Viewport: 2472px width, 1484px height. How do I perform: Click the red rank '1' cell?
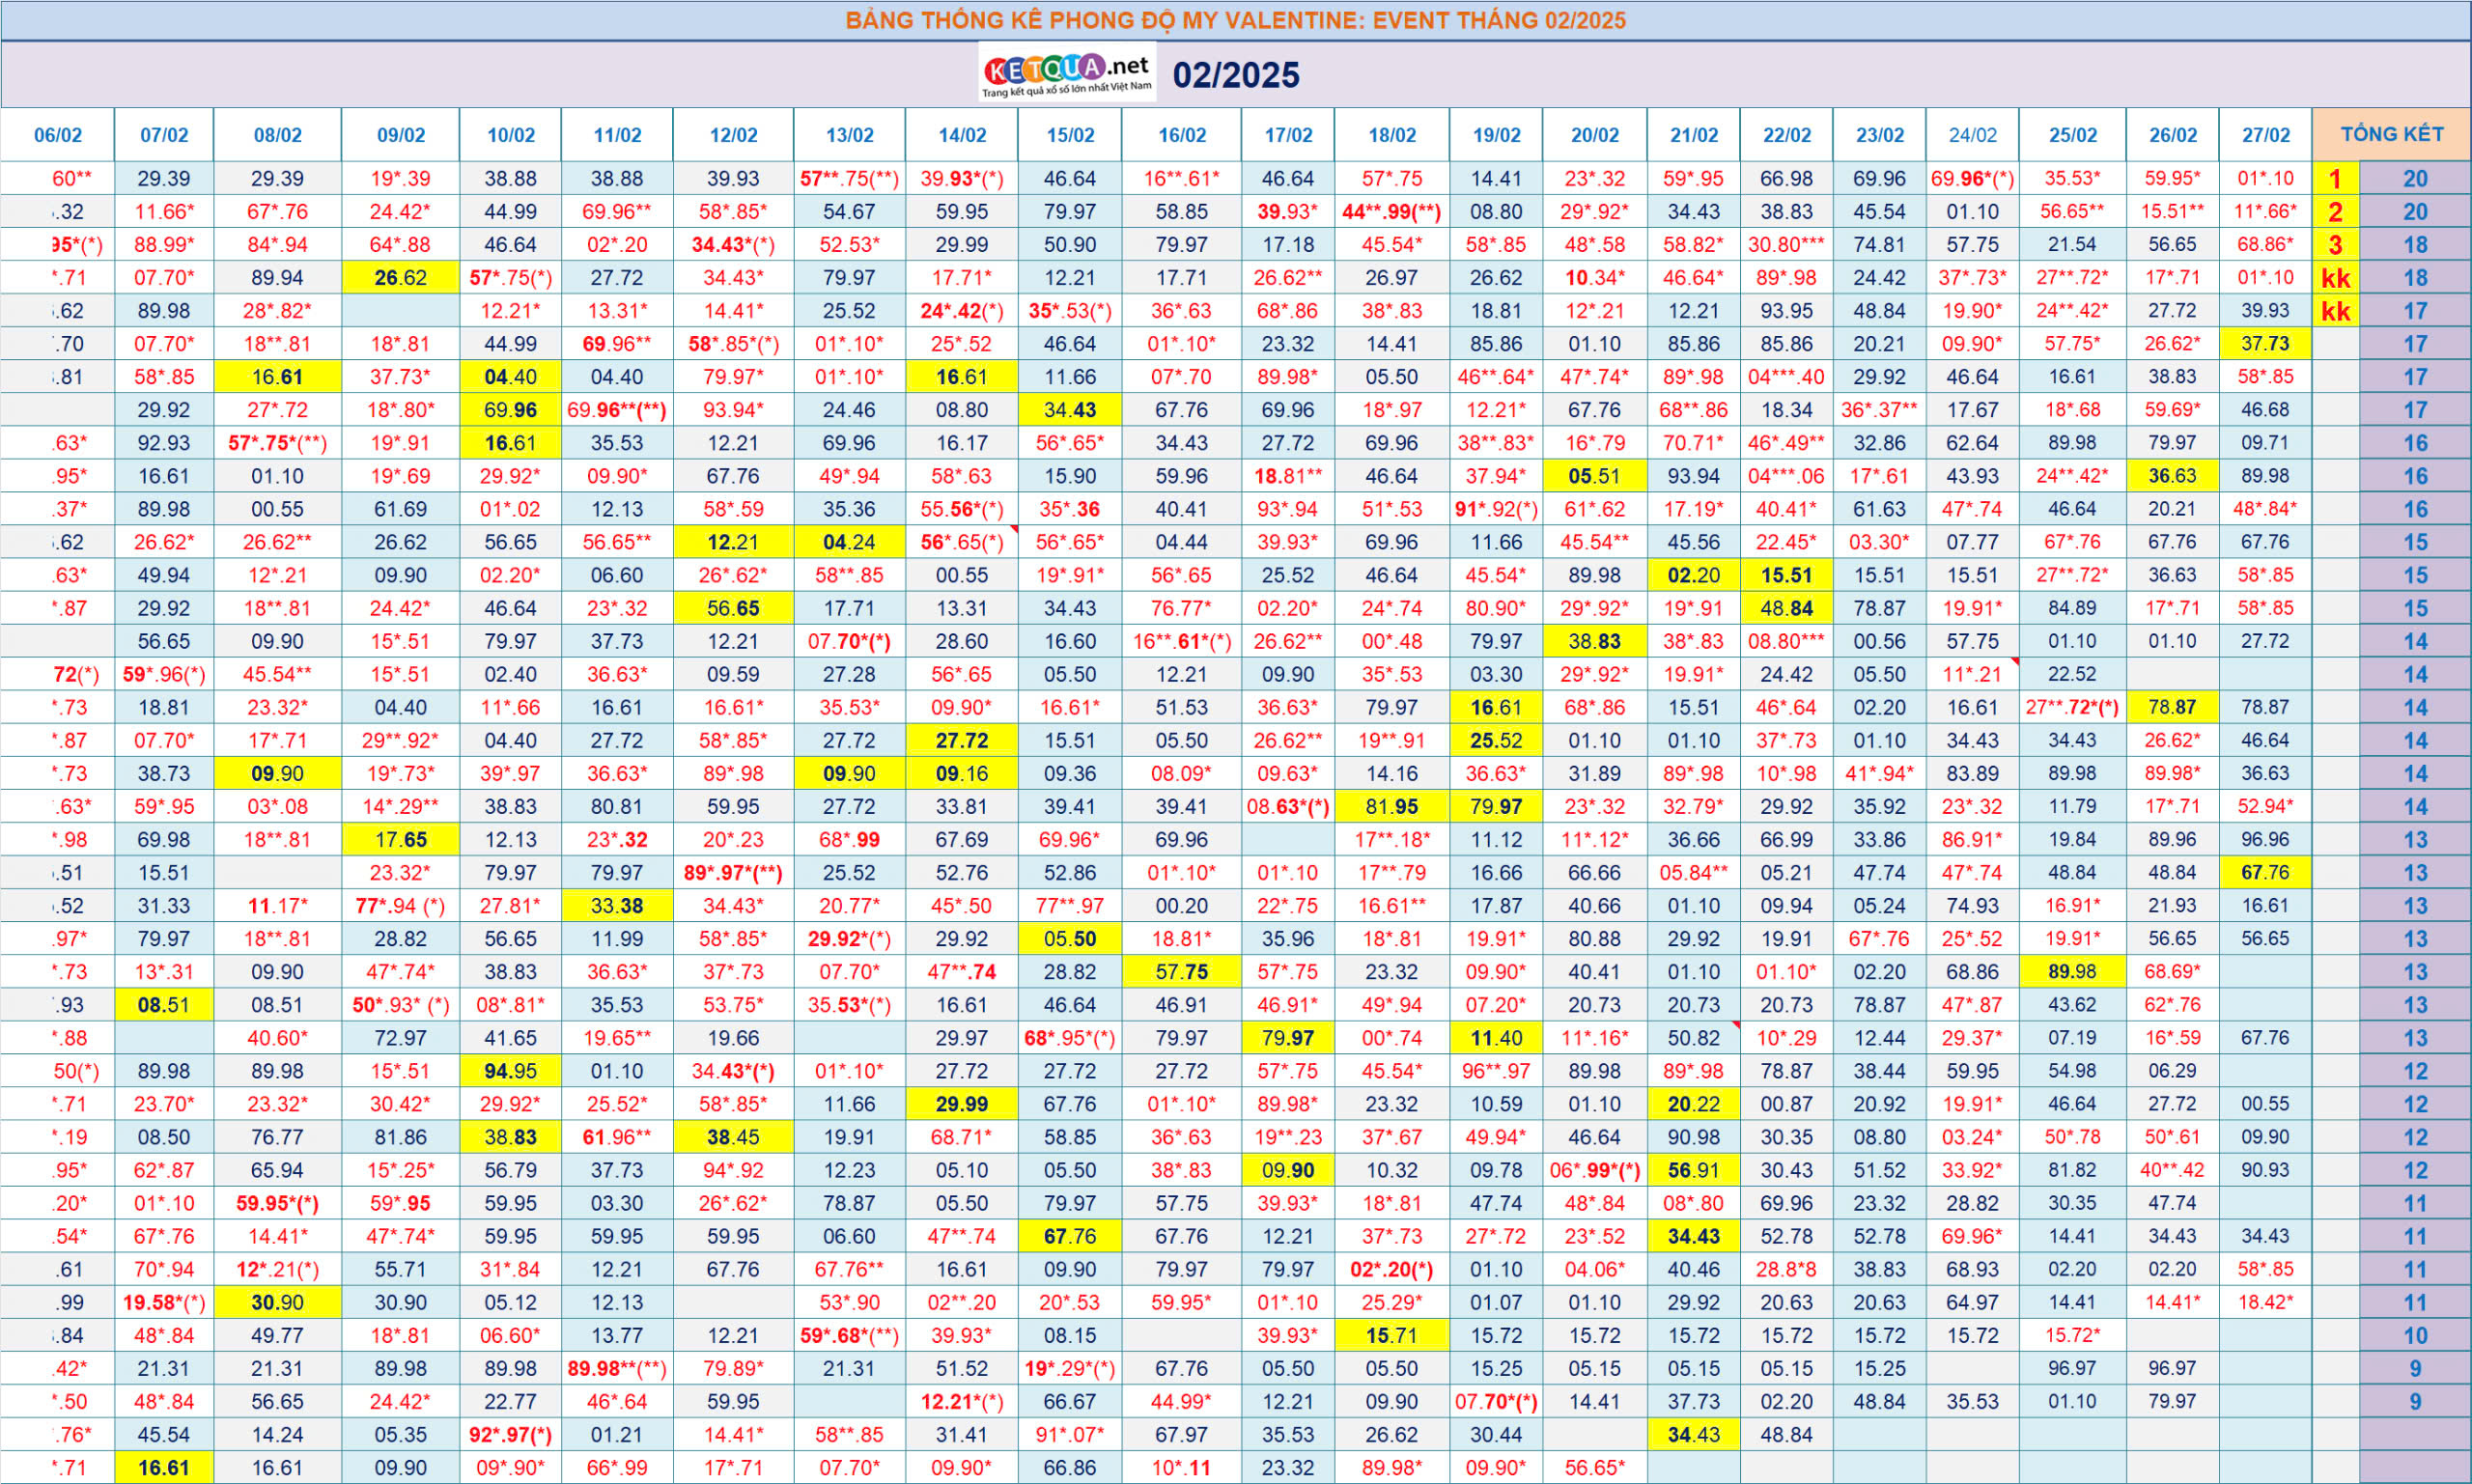2336,179
